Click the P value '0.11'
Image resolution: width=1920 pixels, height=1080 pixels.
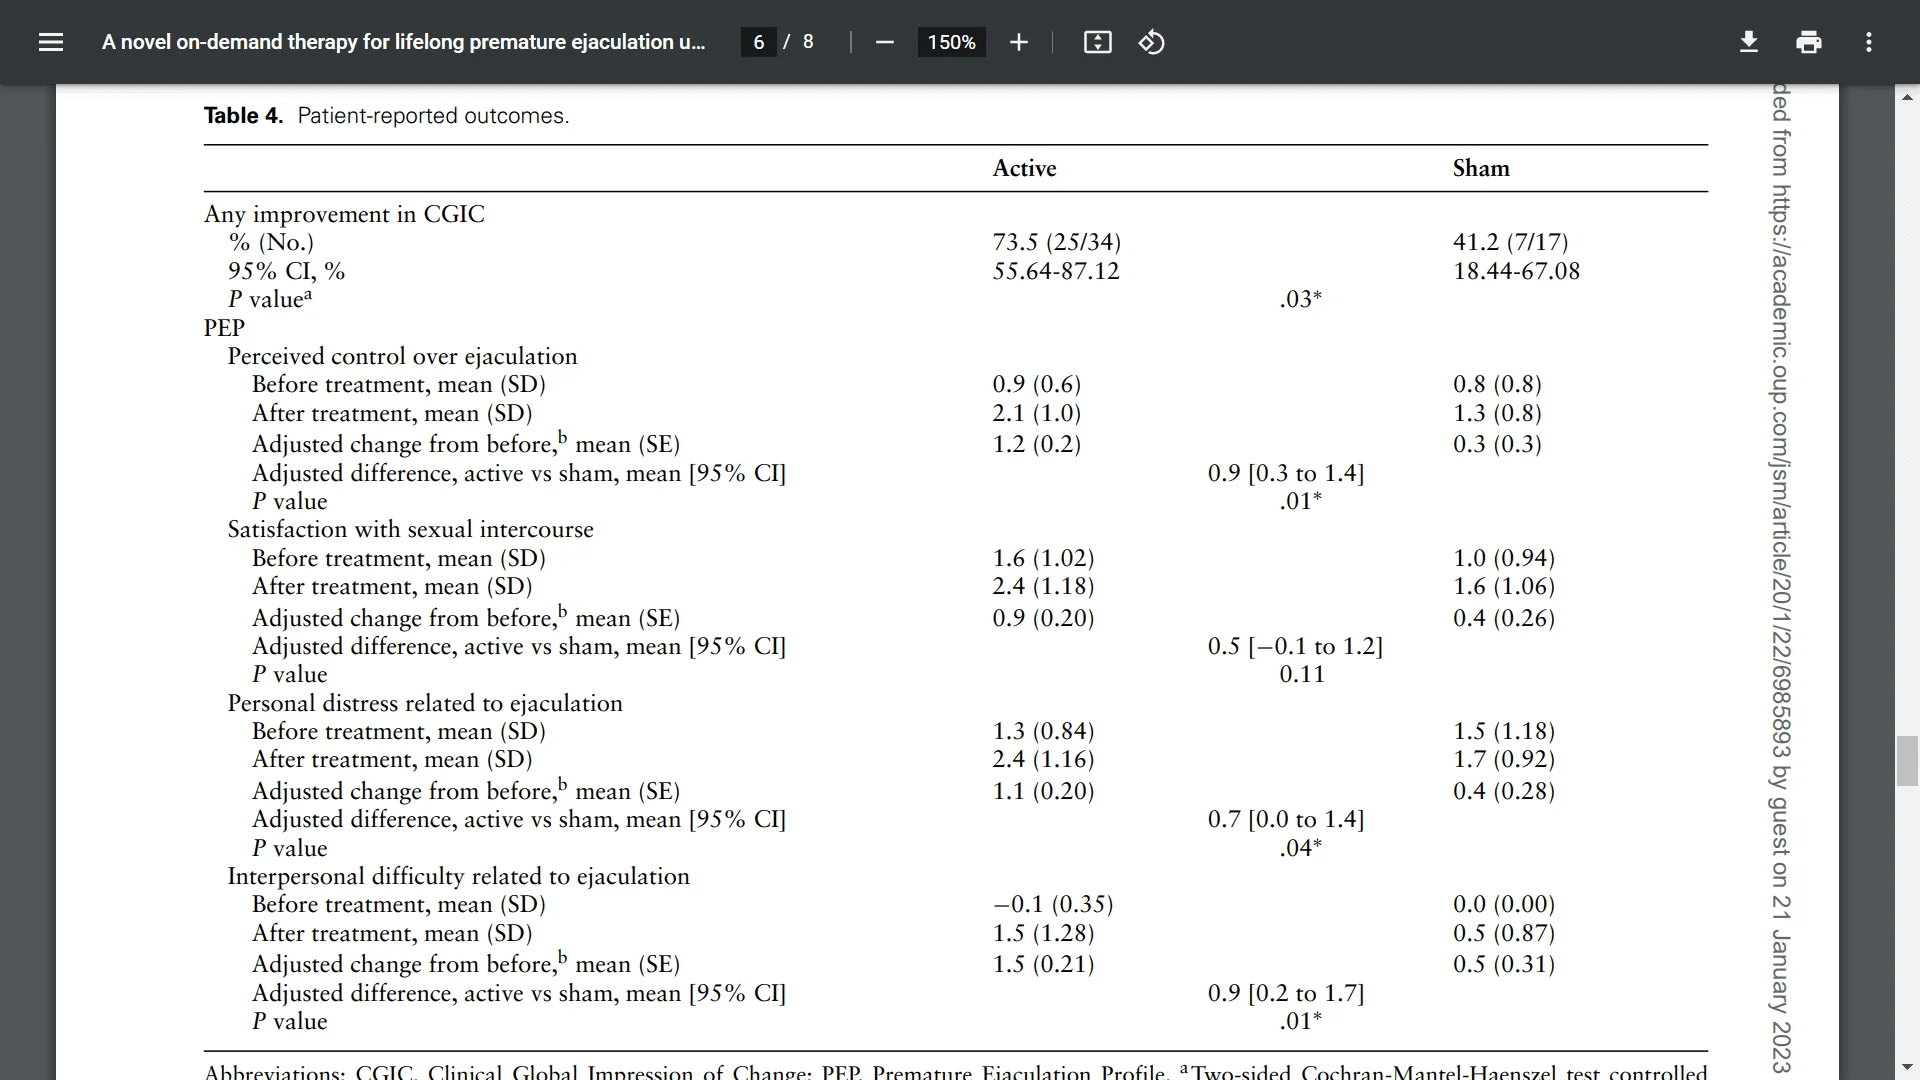(x=1301, y=675)
